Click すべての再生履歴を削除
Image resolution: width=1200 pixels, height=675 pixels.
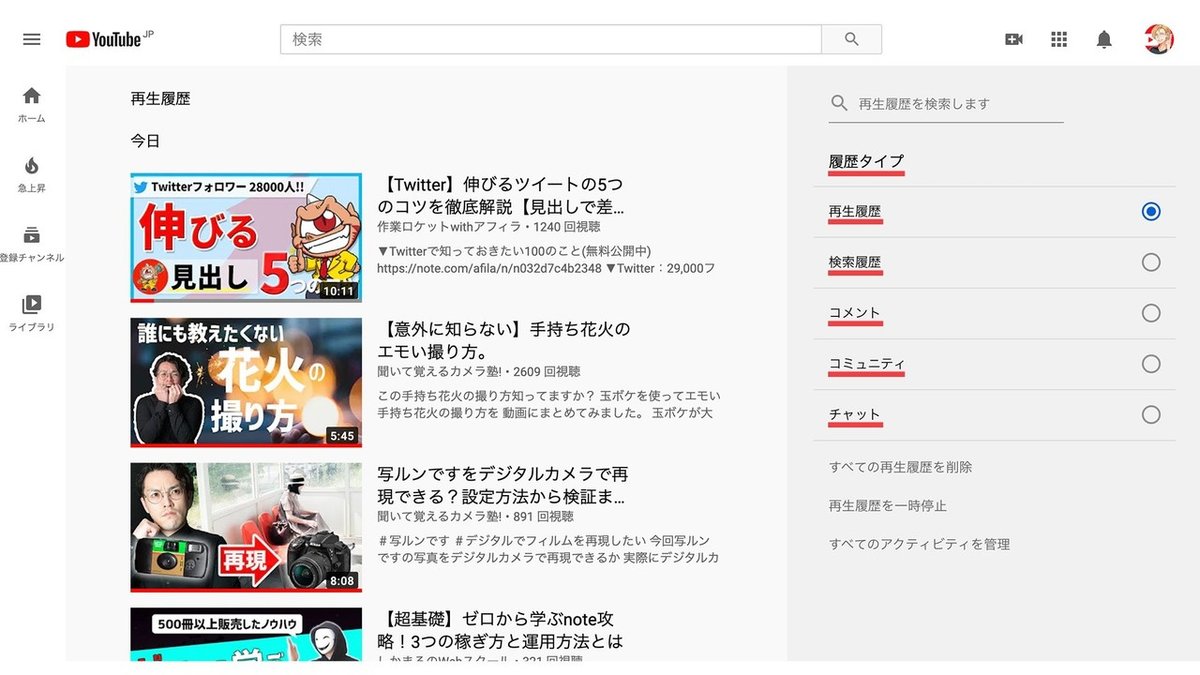[901, 467]
